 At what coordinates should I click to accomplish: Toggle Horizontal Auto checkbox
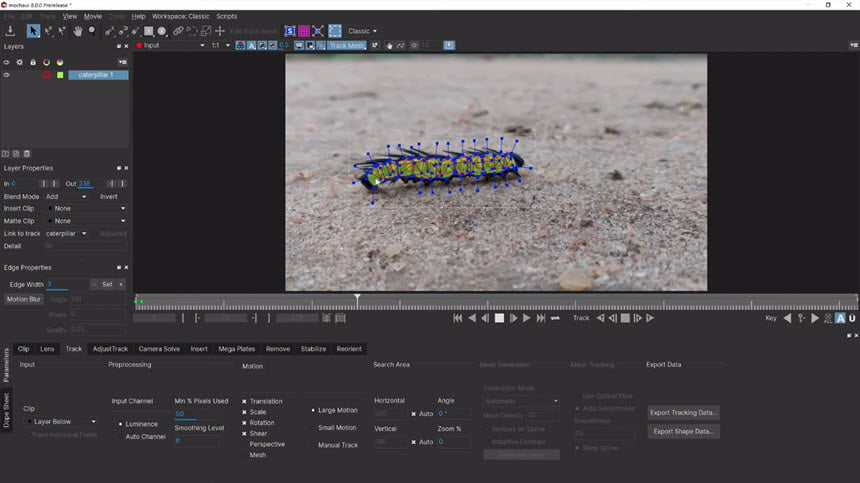414,414
